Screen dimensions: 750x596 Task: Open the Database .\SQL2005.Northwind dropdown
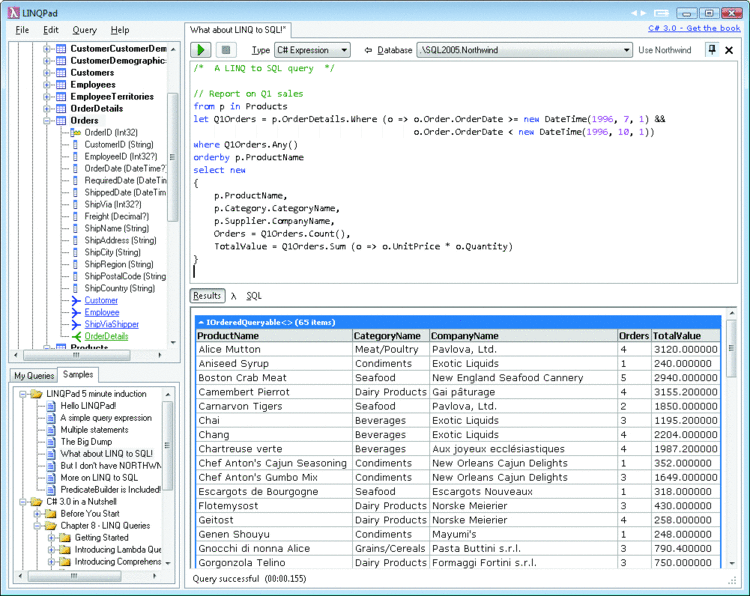pyautogui.click(x=525, y=50)
